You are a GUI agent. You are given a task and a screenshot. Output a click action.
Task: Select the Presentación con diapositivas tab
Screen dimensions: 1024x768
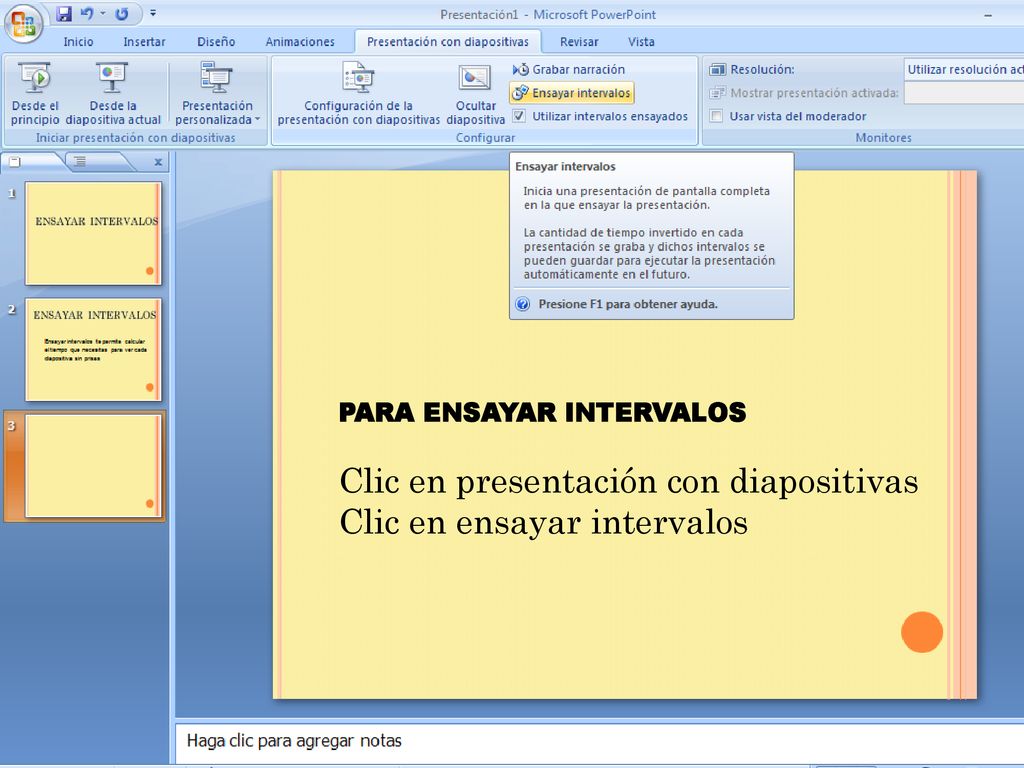[x=448, y=42]
